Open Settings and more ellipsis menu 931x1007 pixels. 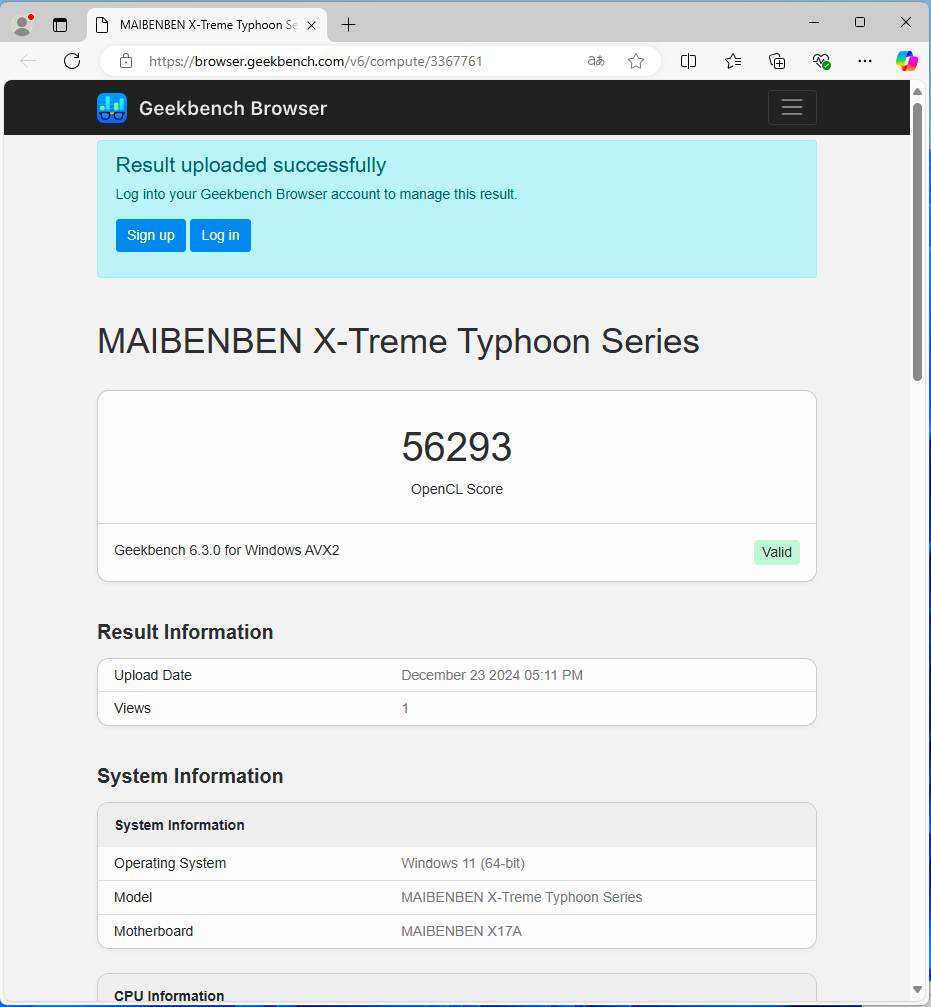tap(865, 61)
